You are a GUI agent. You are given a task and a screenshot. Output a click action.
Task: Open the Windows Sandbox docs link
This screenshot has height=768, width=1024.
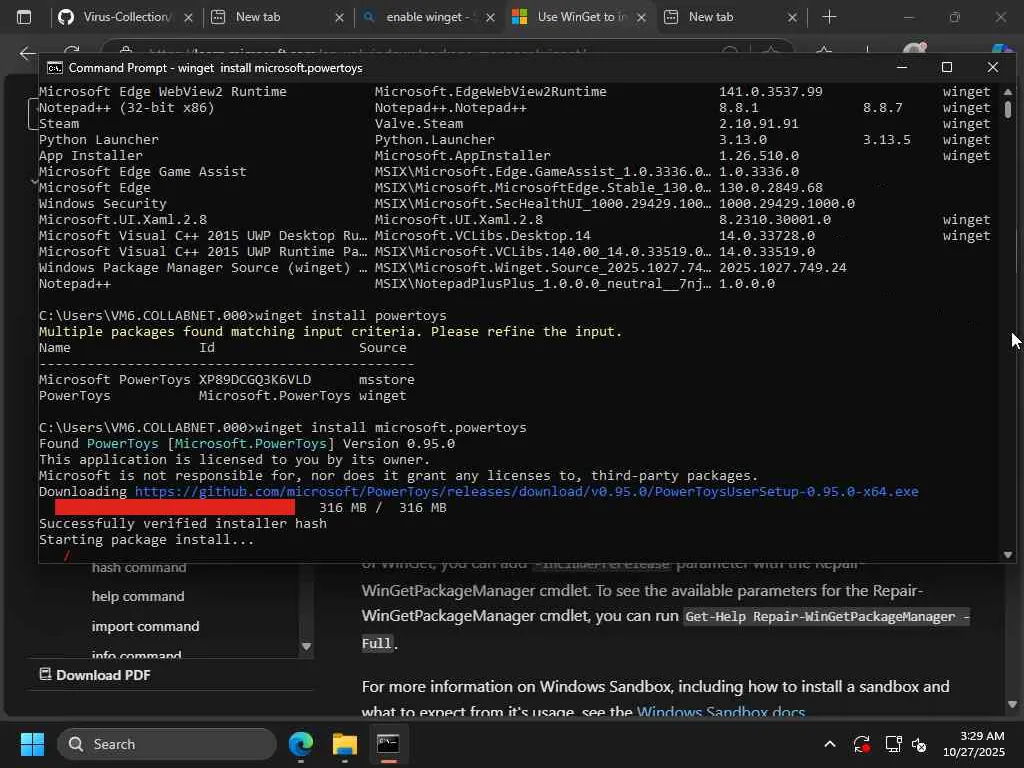point(721,712)
